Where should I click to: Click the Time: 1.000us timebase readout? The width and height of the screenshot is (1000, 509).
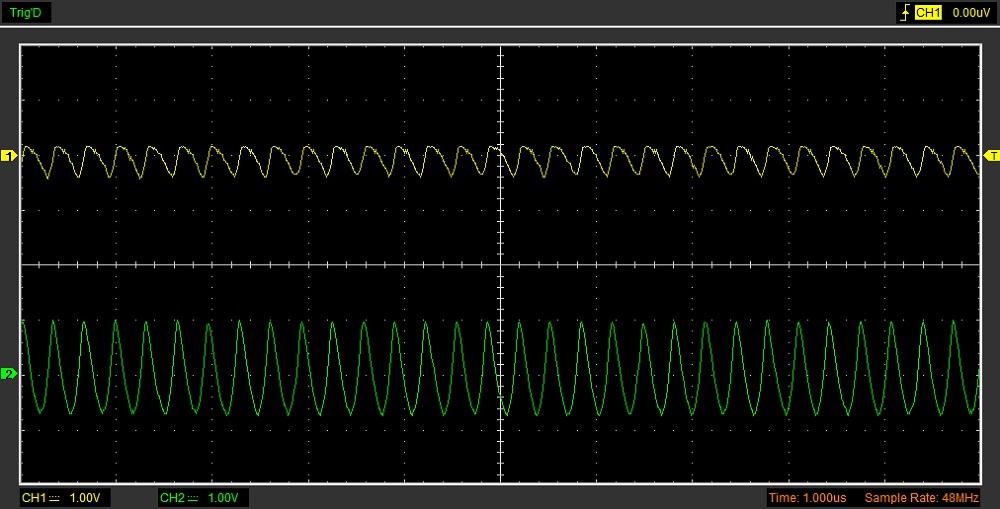pos(807,498)
